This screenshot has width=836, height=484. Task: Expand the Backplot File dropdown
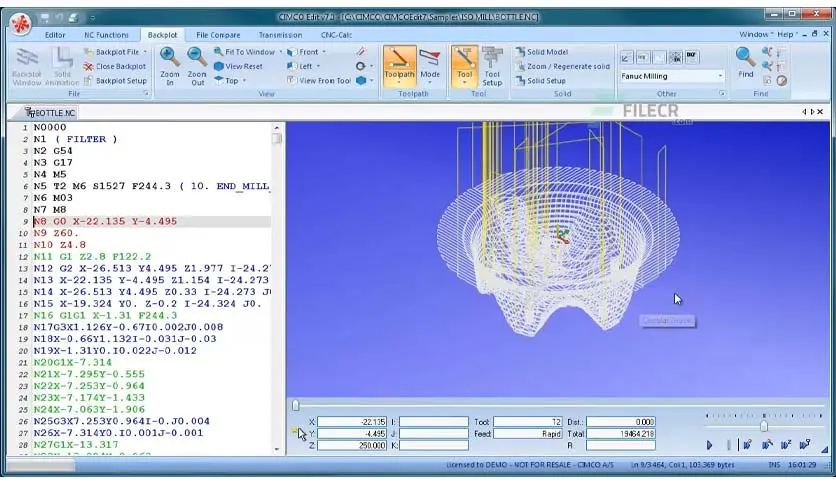point(146,52)
